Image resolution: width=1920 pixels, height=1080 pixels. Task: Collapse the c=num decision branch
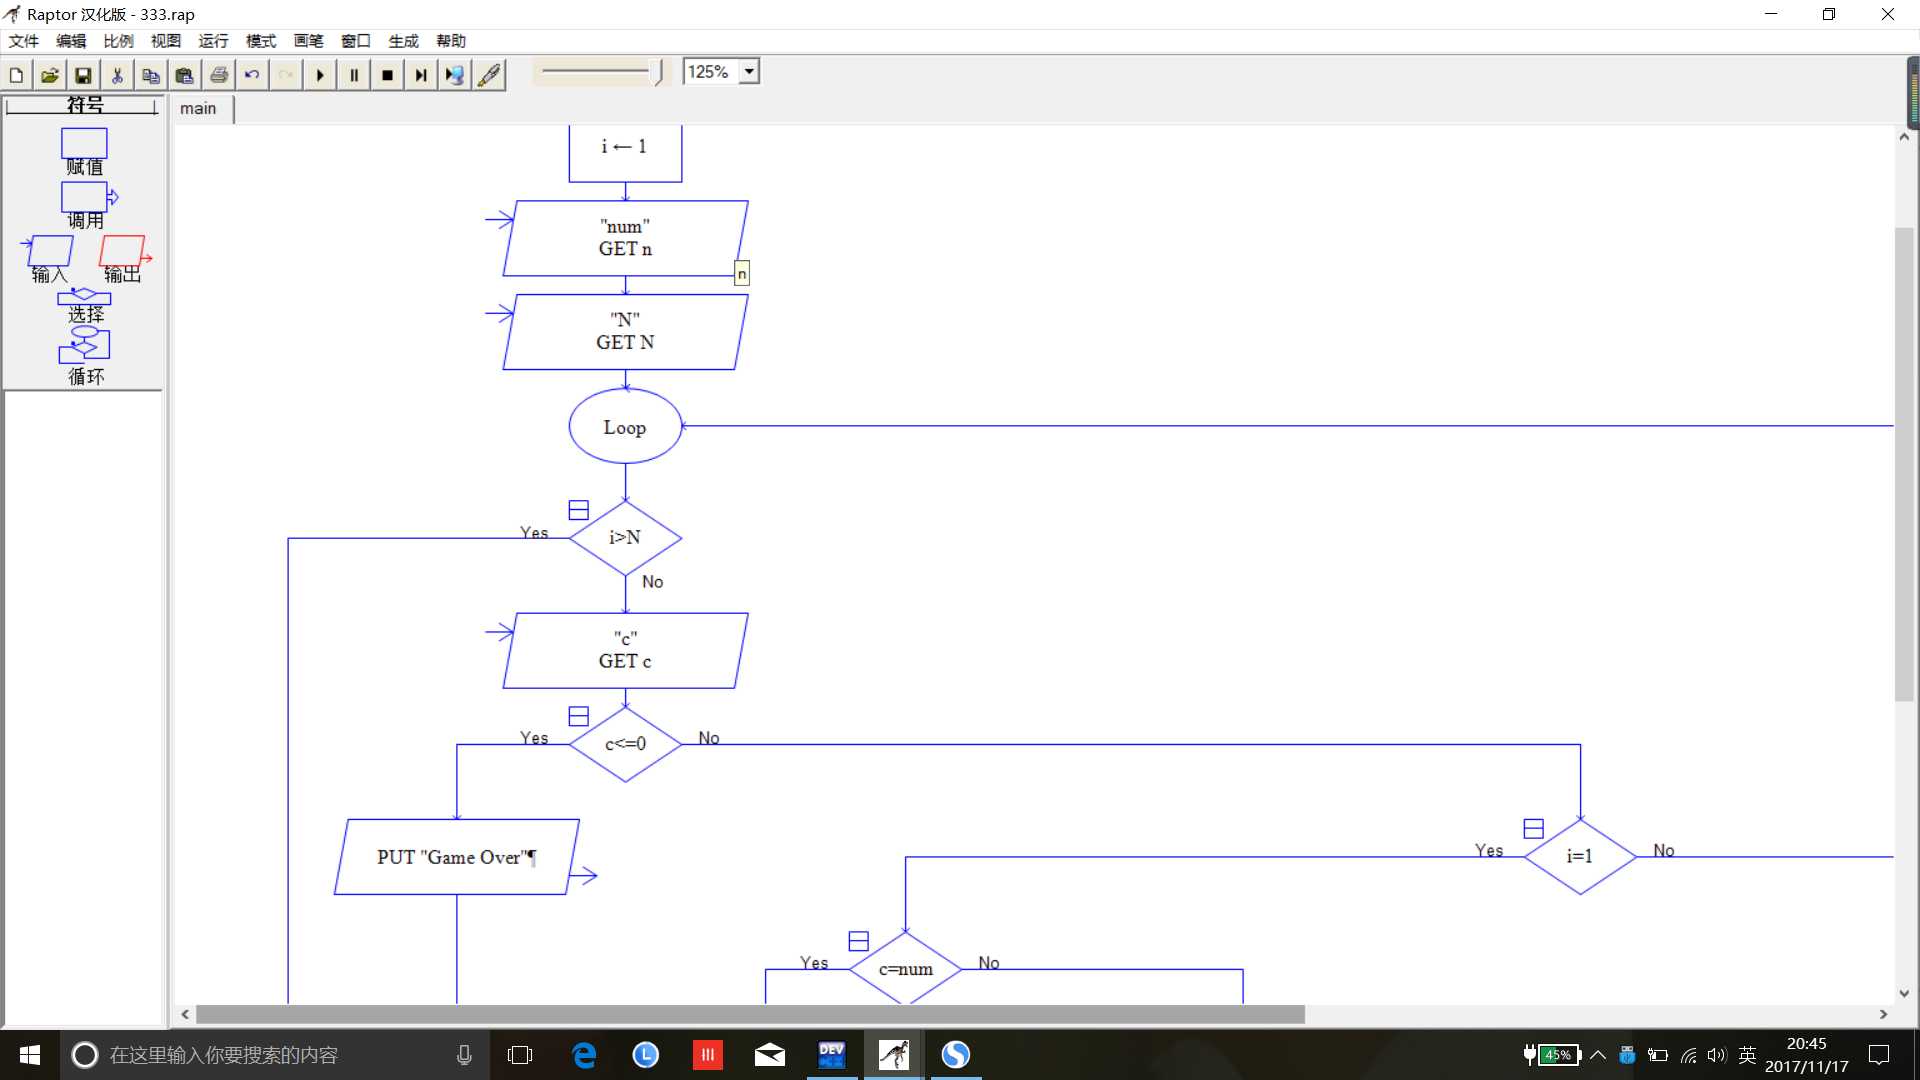click(858, 941)
